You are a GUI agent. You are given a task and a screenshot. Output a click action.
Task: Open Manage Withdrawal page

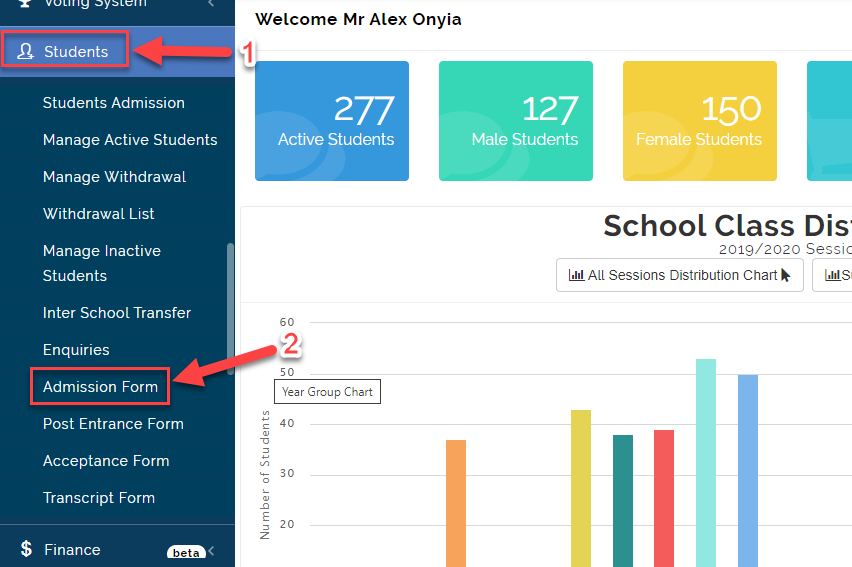pyautogui.click(x=114, y=177)
